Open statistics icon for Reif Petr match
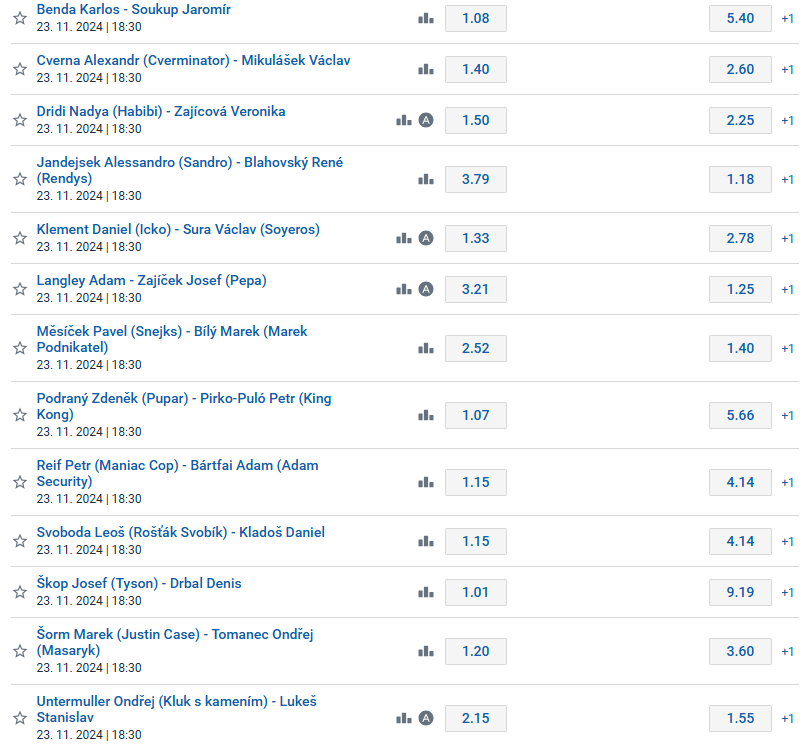 click(426, 482)
